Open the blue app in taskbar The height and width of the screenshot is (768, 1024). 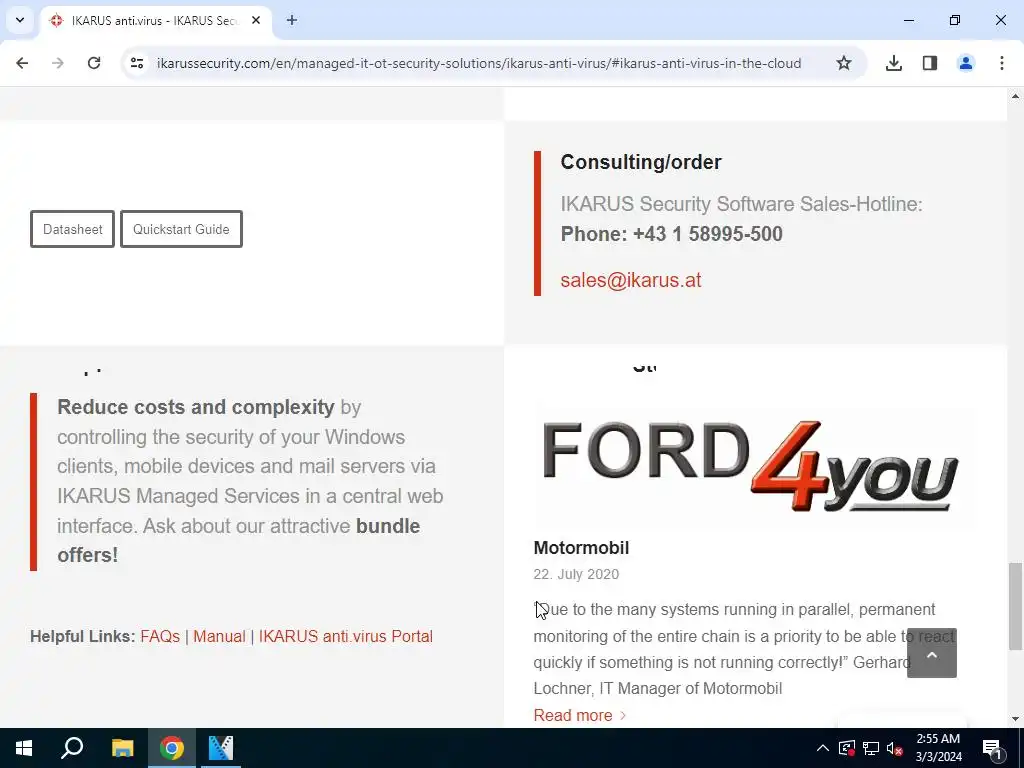click(x=221, y=748)
